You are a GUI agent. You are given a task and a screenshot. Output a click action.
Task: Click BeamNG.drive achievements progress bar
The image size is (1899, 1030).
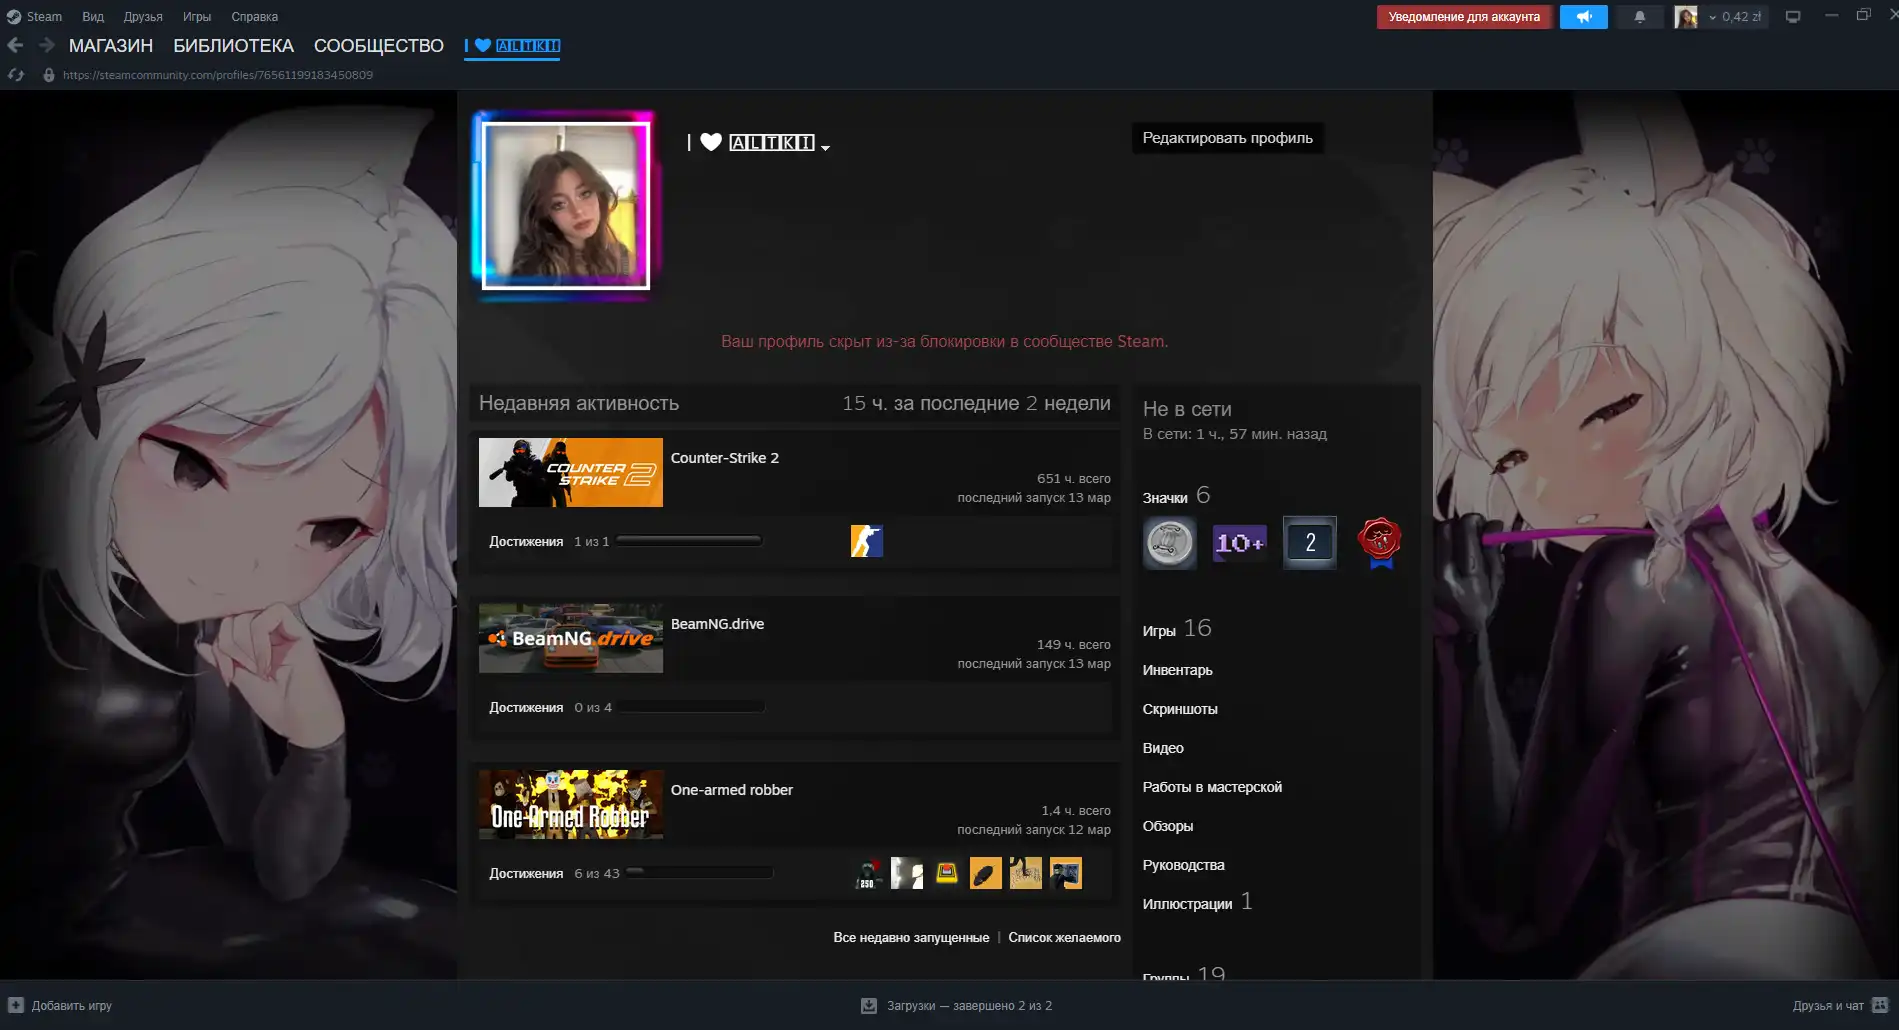tap(692, 707)
